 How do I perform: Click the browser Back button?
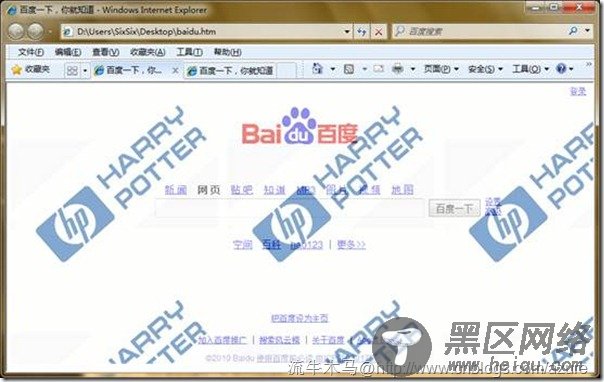pos(16,31)
